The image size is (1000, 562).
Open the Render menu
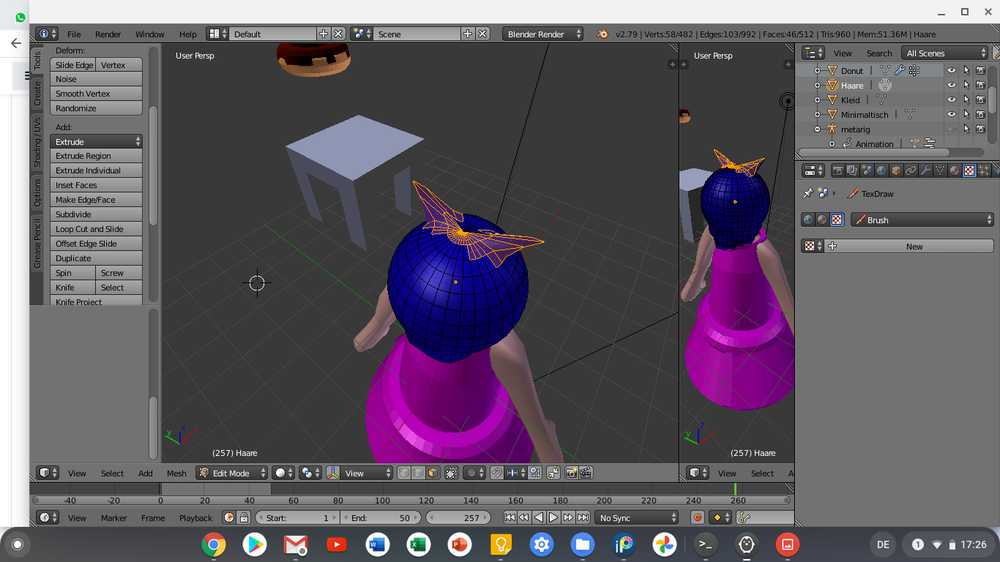(x=108, y=34)
